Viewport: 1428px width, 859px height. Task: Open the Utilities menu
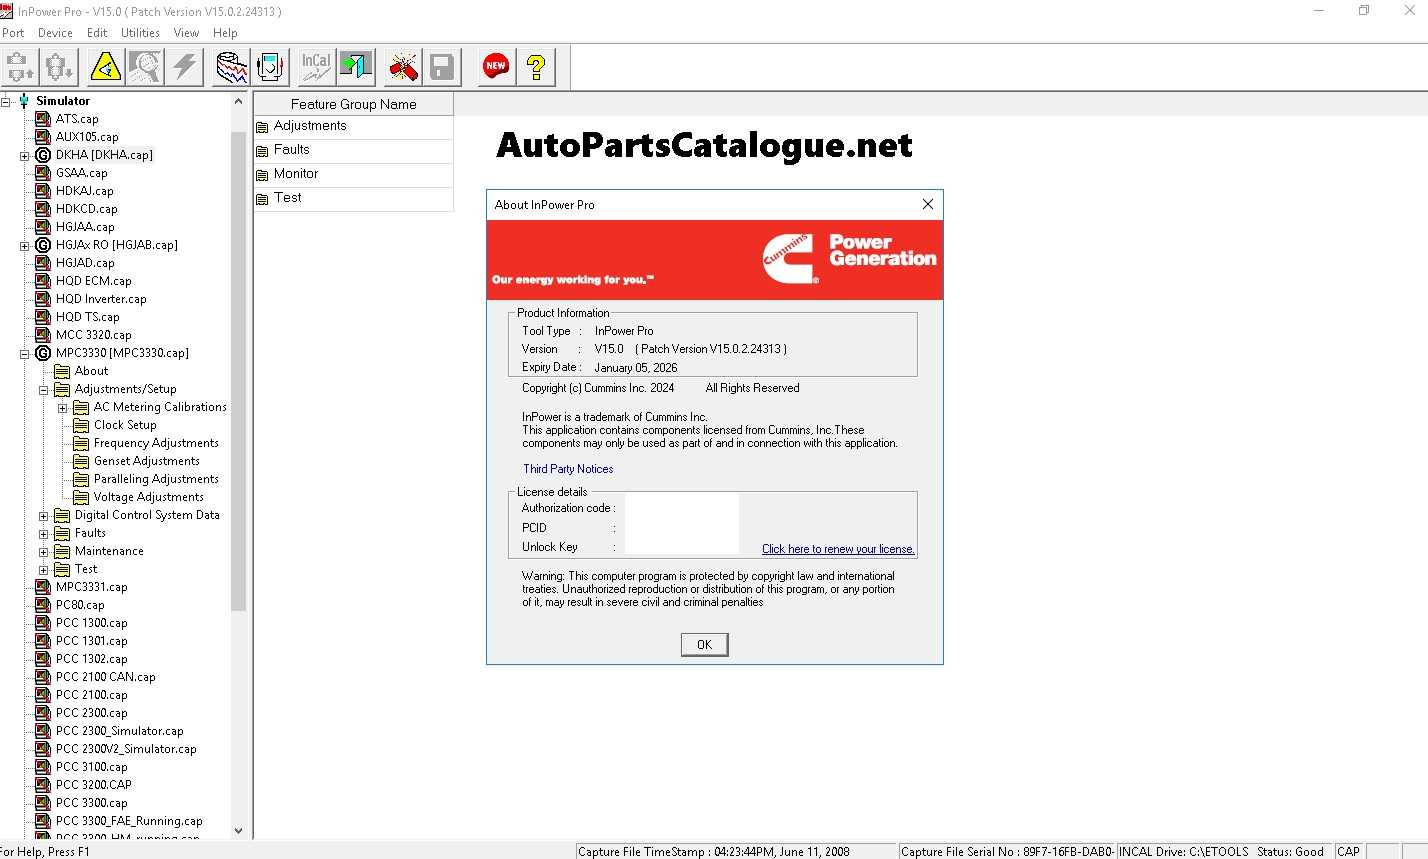140,33
